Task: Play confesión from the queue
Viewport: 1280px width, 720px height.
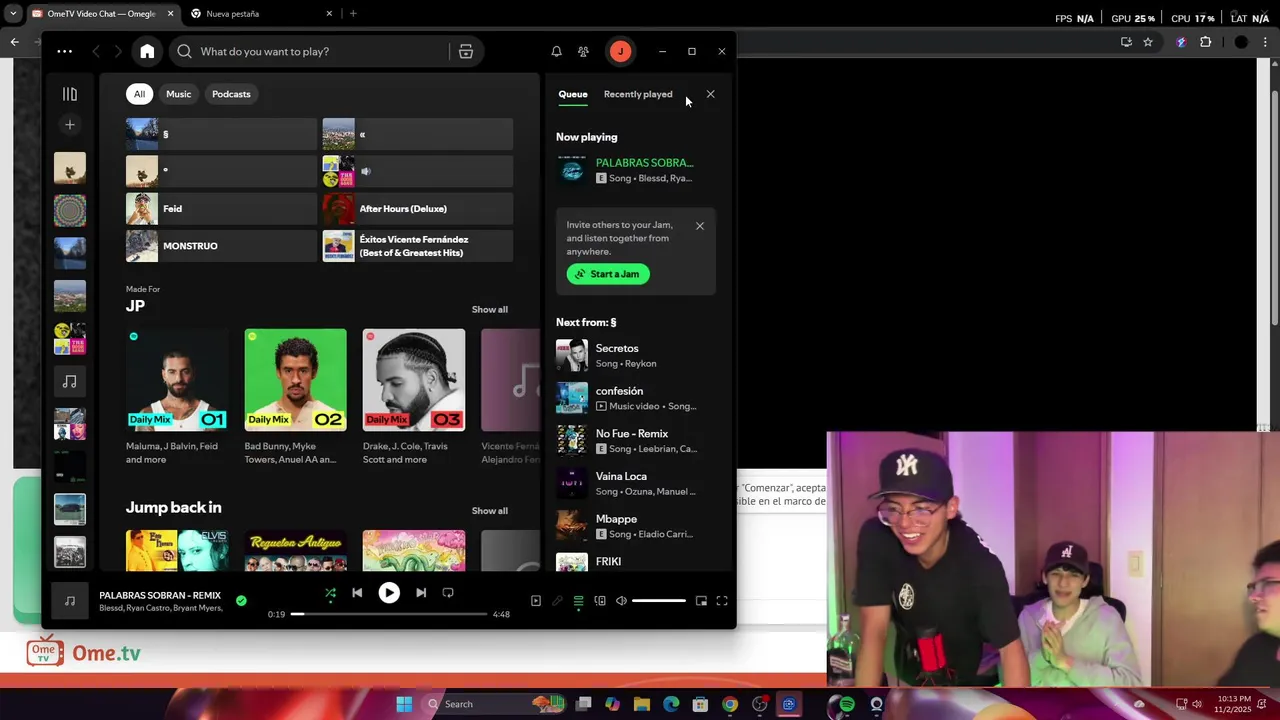Action: tap(636, 398)
